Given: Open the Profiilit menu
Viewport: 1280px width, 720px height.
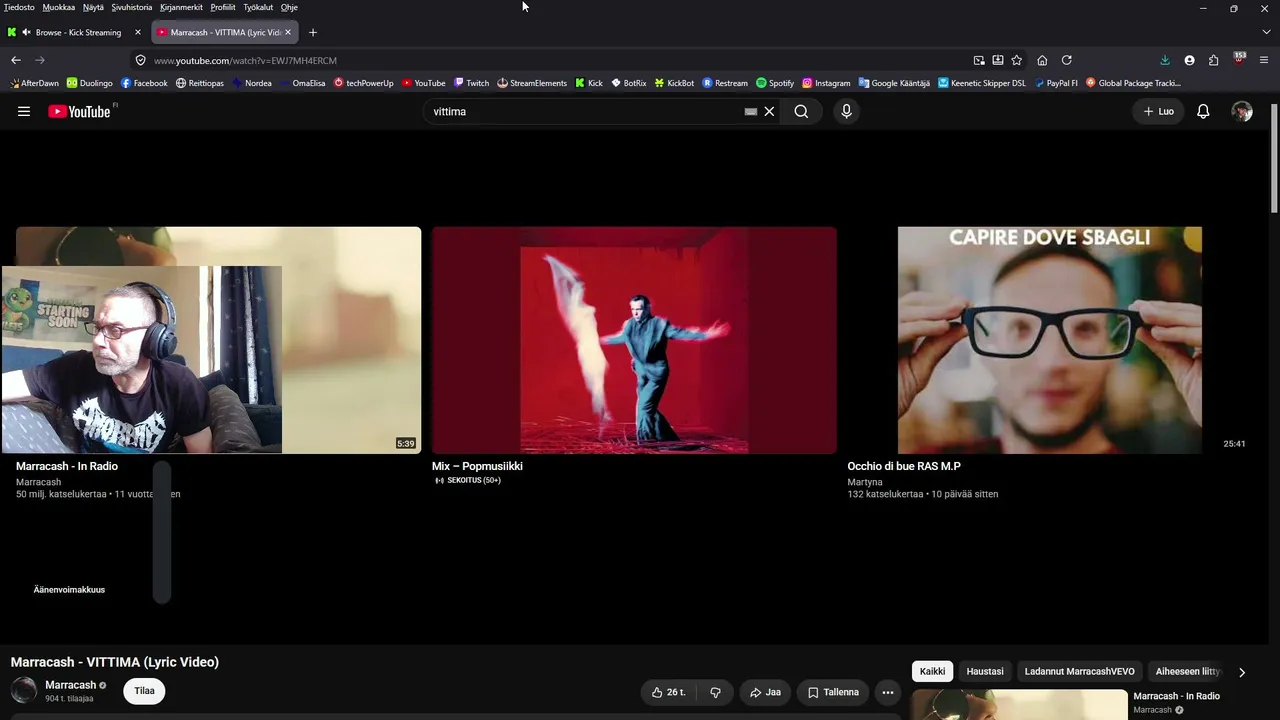Looking at the screenshot, I should 223,7.
